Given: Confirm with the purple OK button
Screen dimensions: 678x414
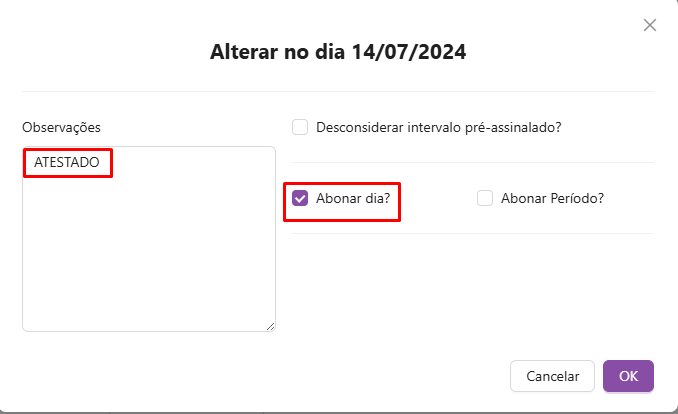Looking at the screenshot, I should coord(628,376).
